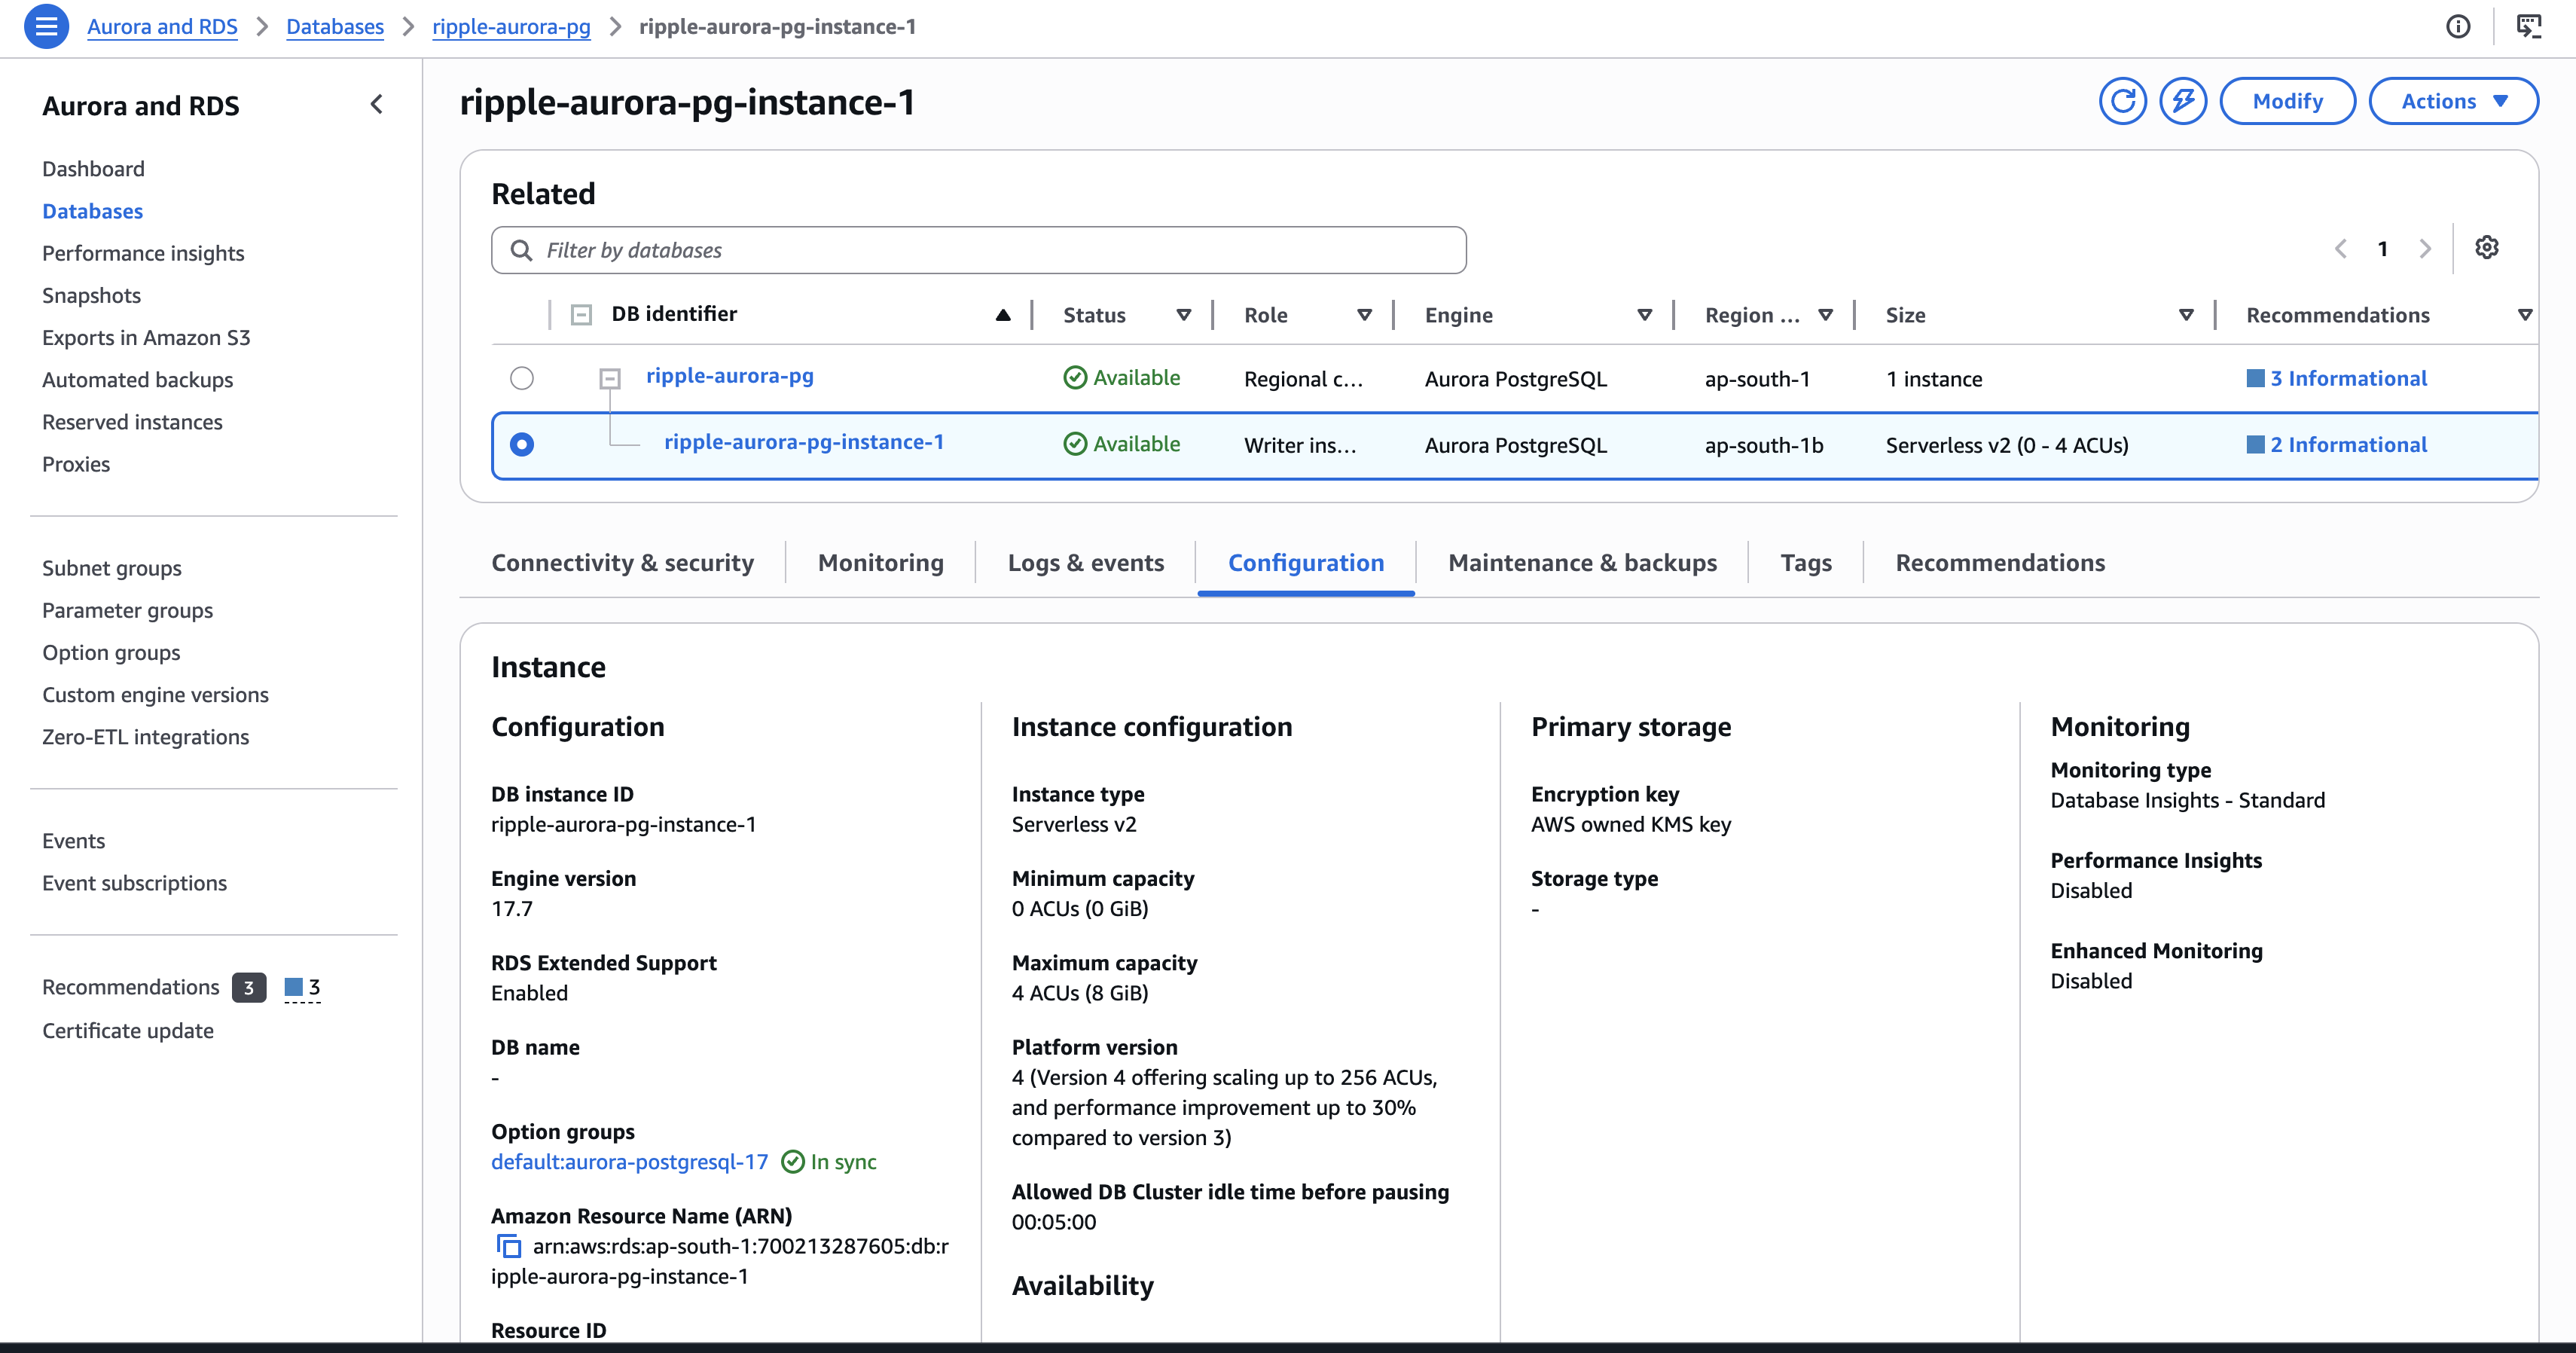Open the CloudShell/tutorial panel icon at top right

(x=2528, y=27)
